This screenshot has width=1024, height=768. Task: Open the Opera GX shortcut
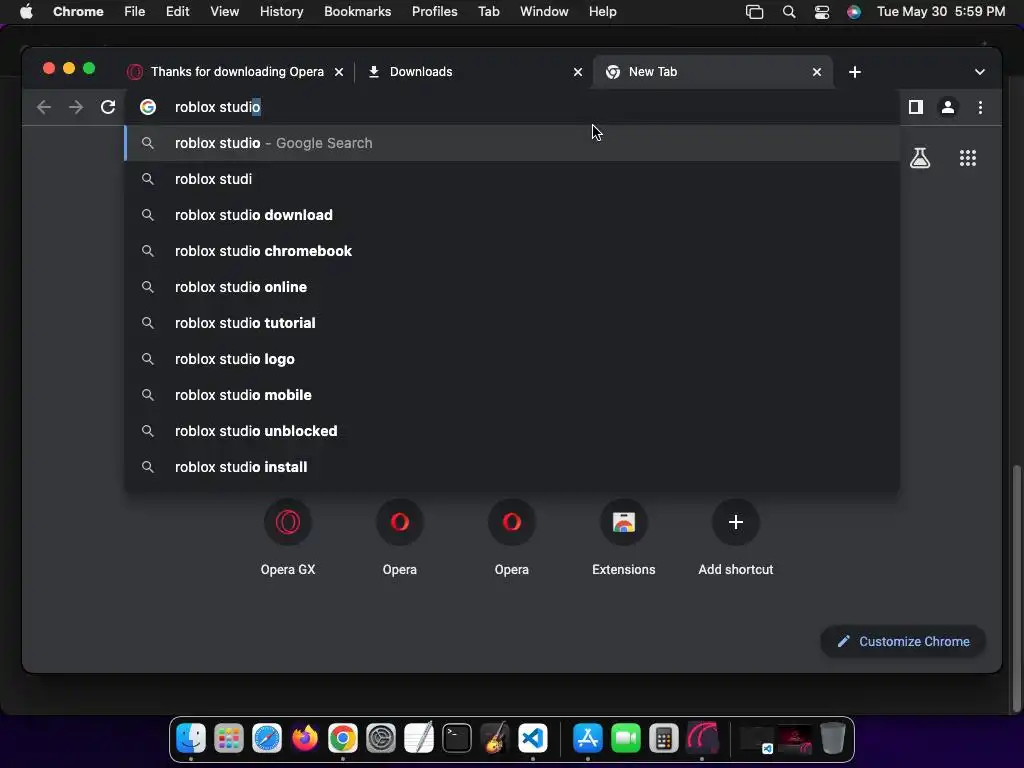tap(288, 537)
